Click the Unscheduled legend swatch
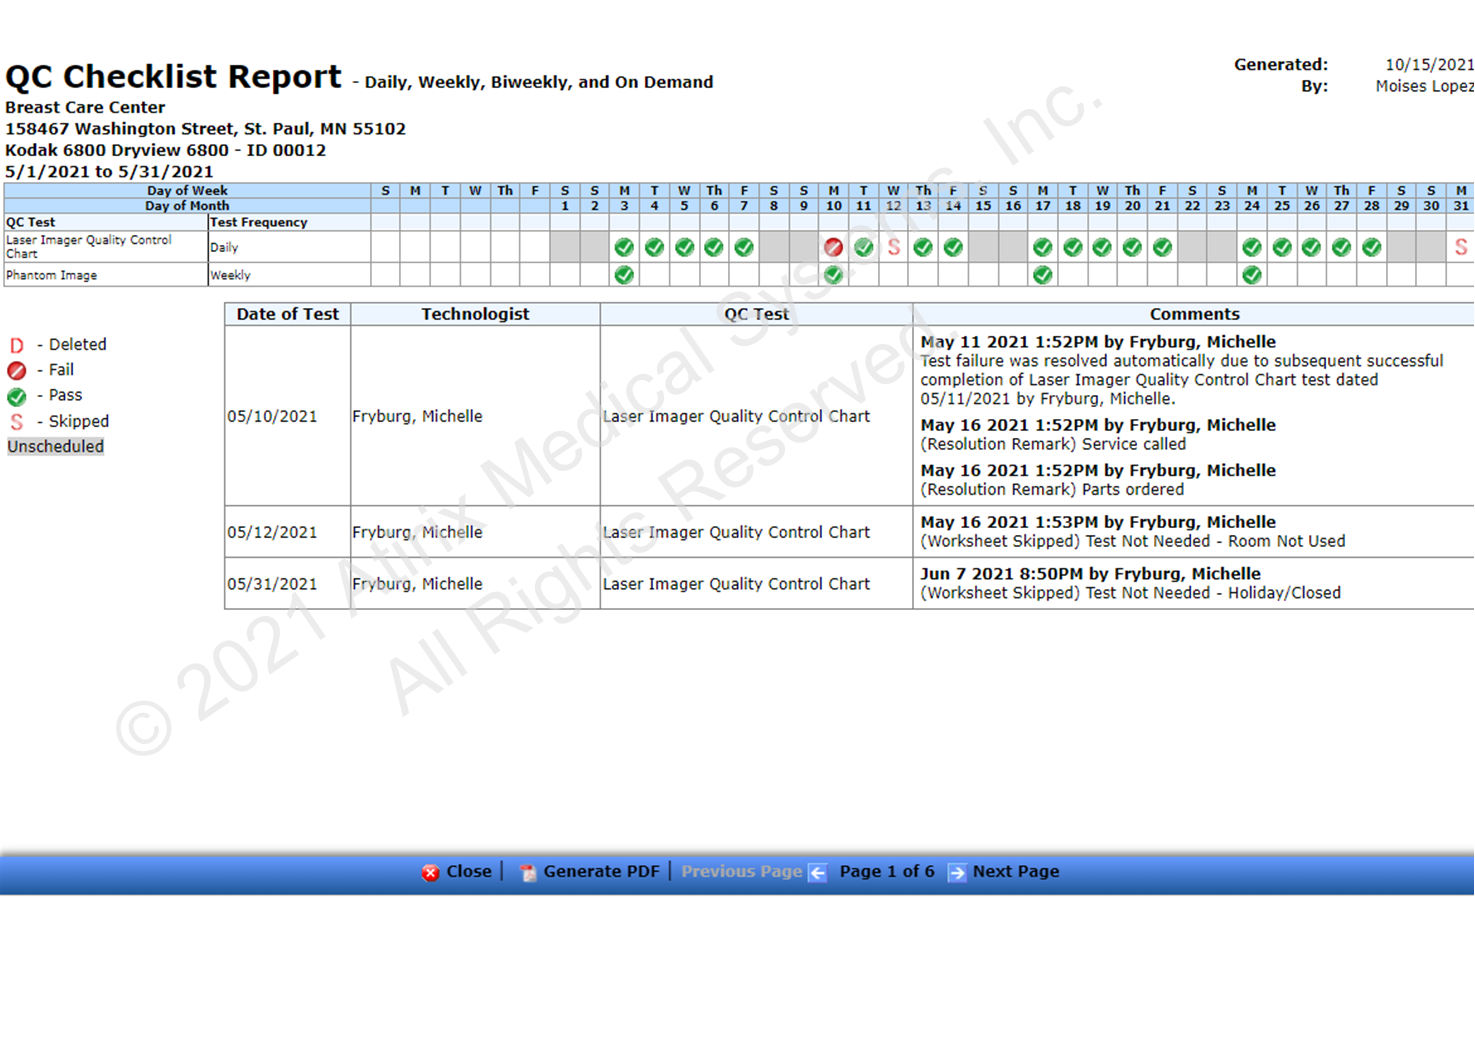Viewport: 1475px width, 1055px height. (56, 447)
